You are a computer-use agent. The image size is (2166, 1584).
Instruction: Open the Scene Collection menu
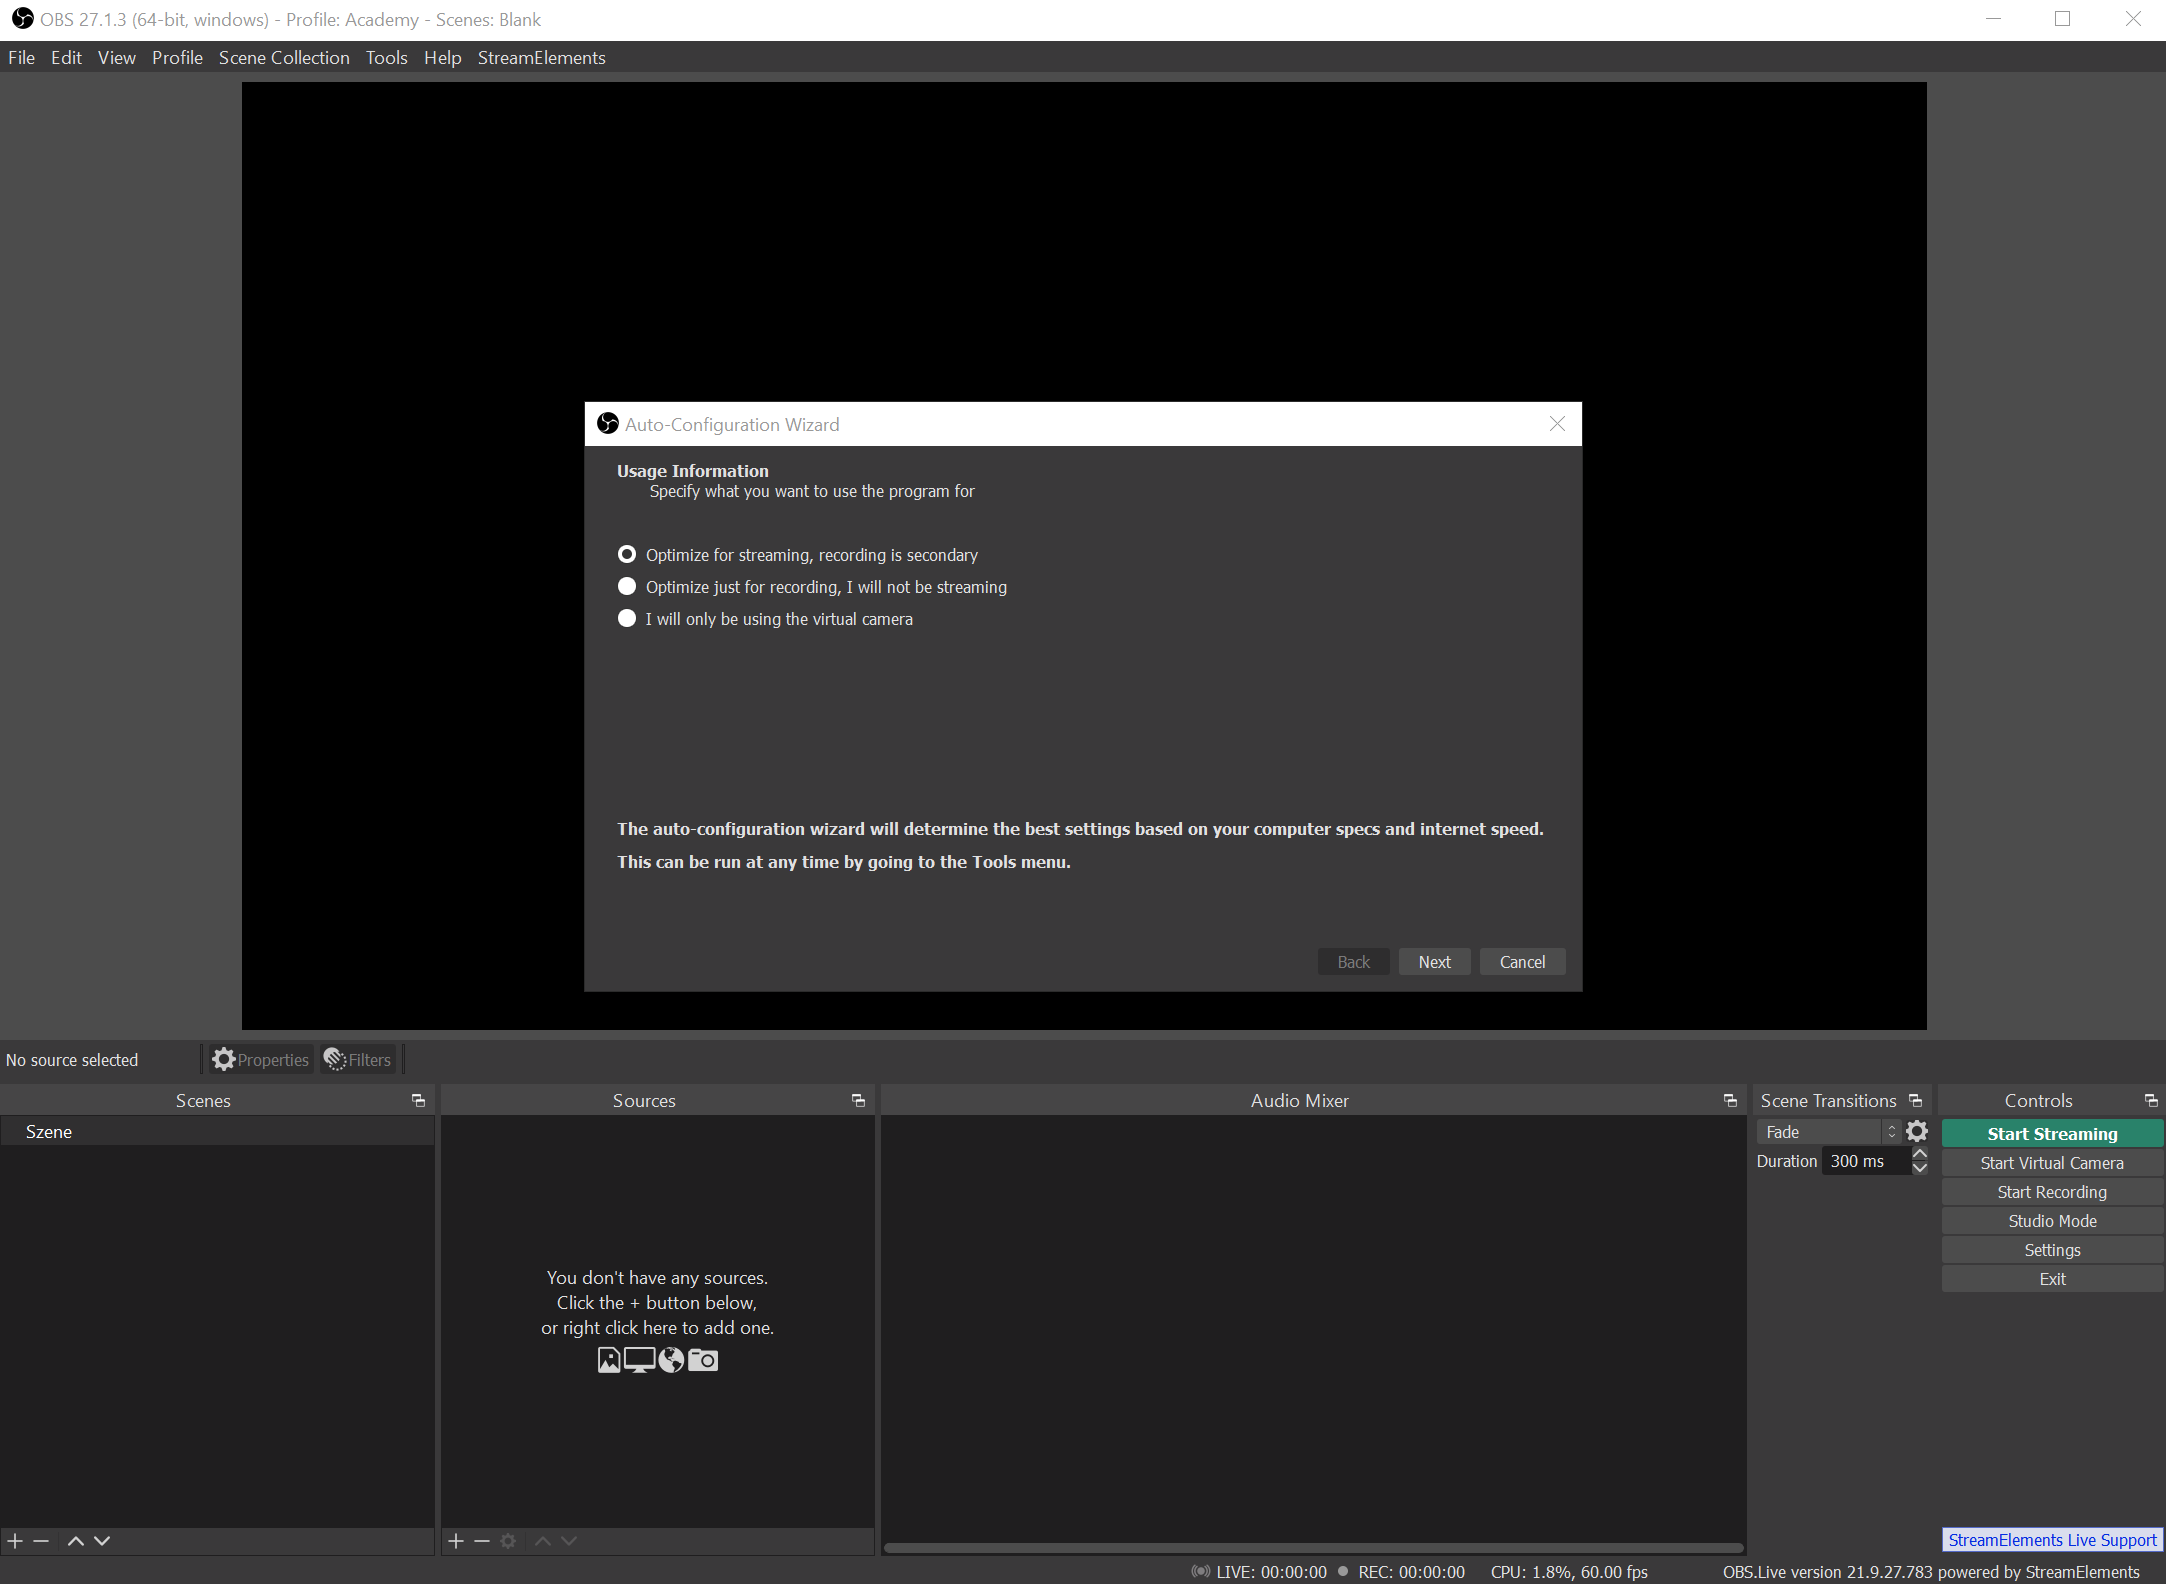pyautogui.click(x=284, y=58)
